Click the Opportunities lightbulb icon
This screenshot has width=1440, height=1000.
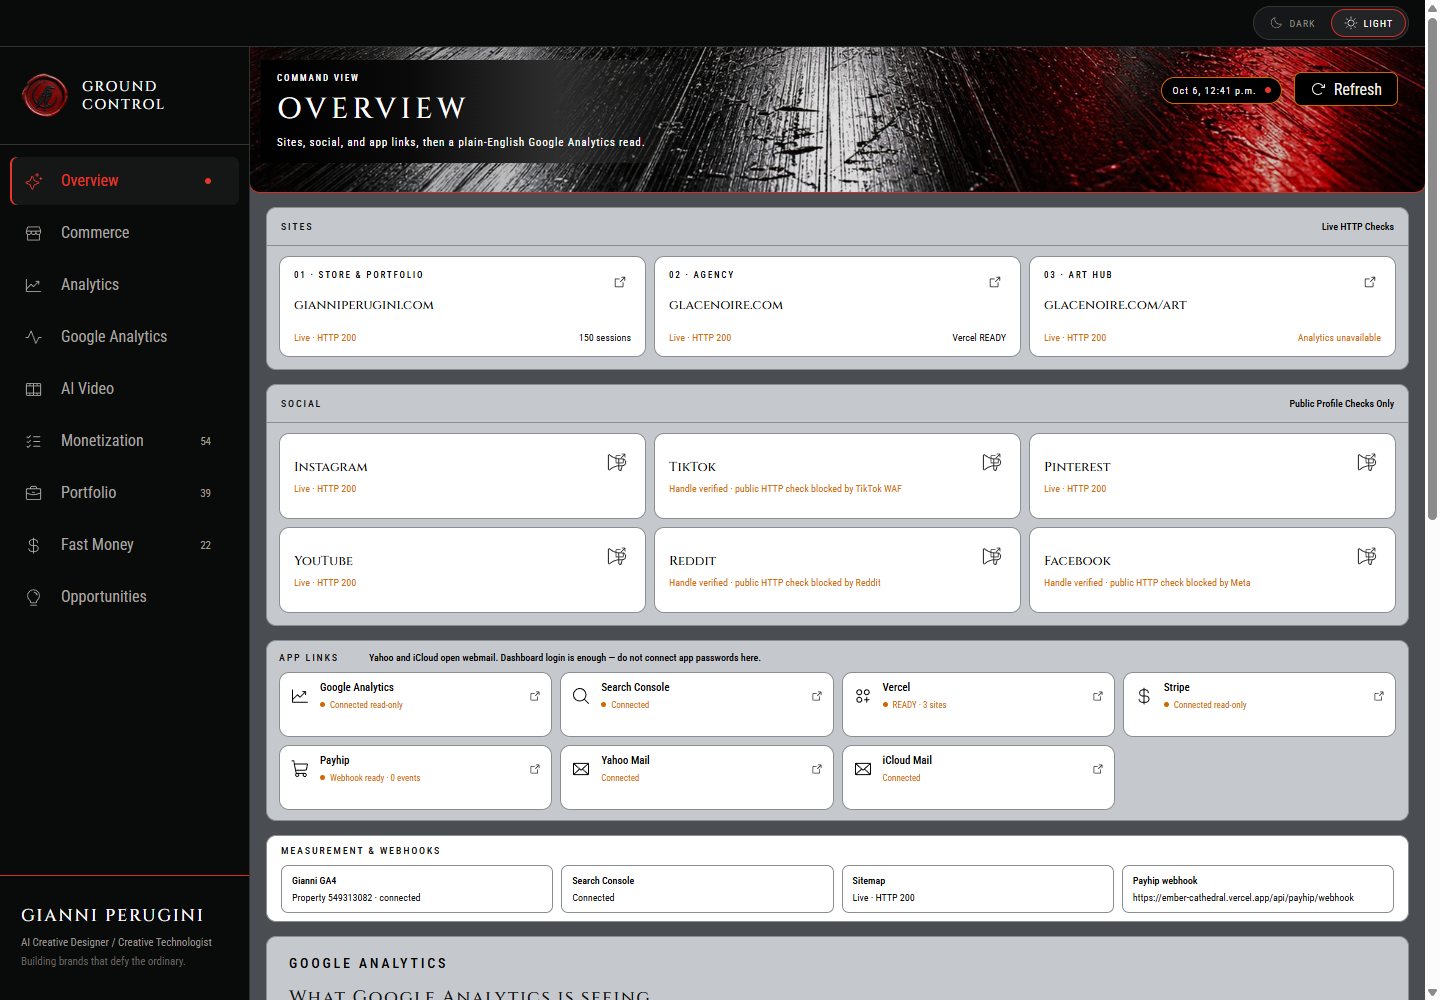34,597
